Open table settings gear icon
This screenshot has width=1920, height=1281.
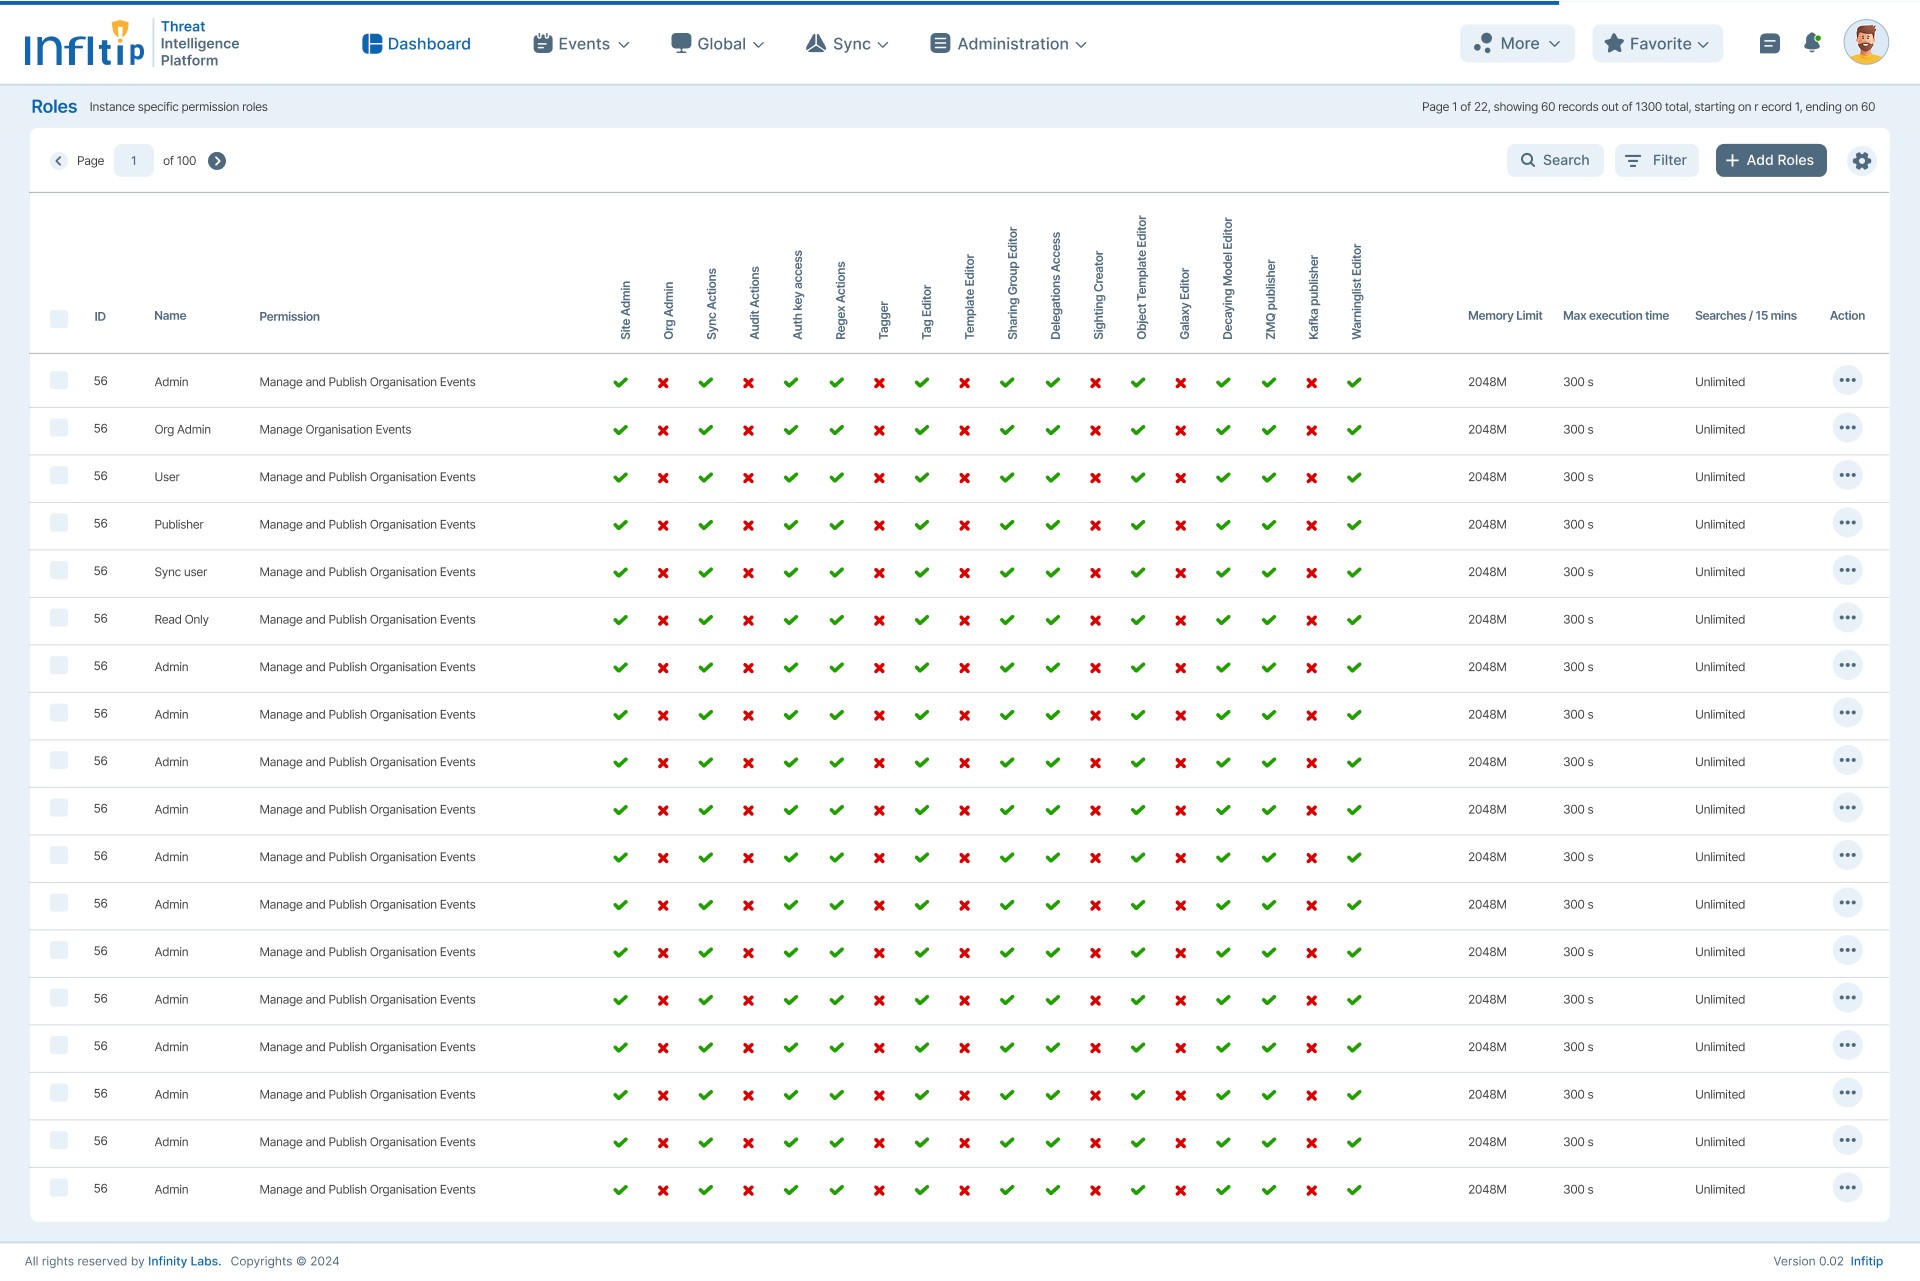[x=1861, y=161]
